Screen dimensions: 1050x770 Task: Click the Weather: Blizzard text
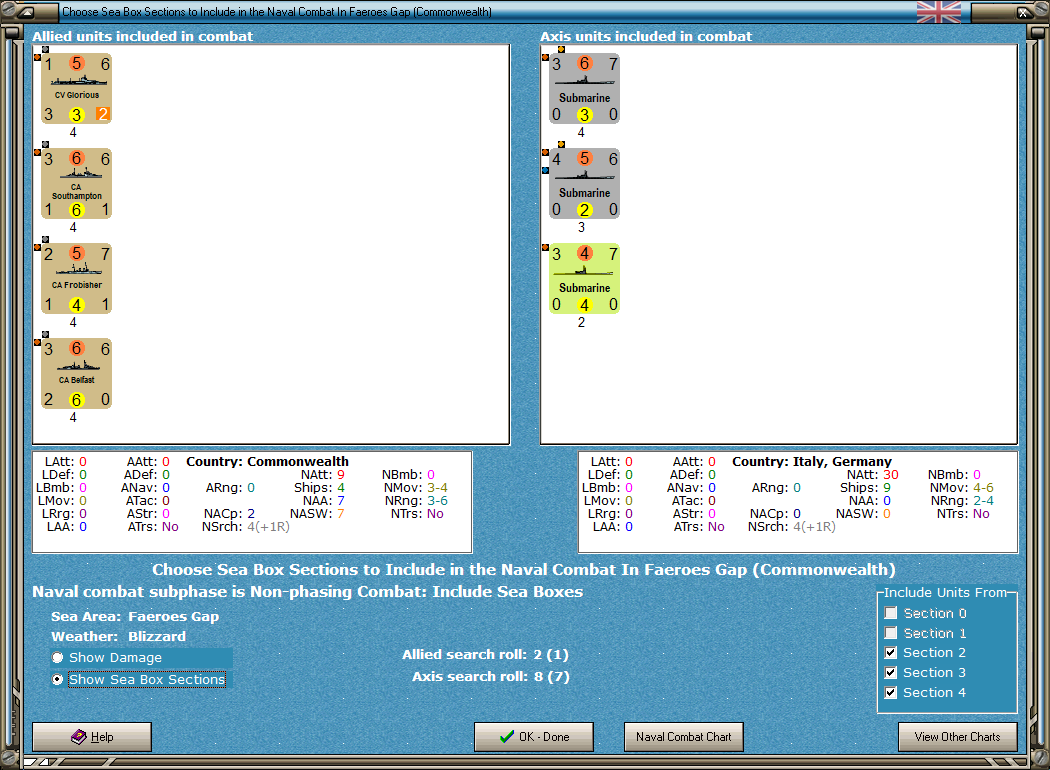119,636
